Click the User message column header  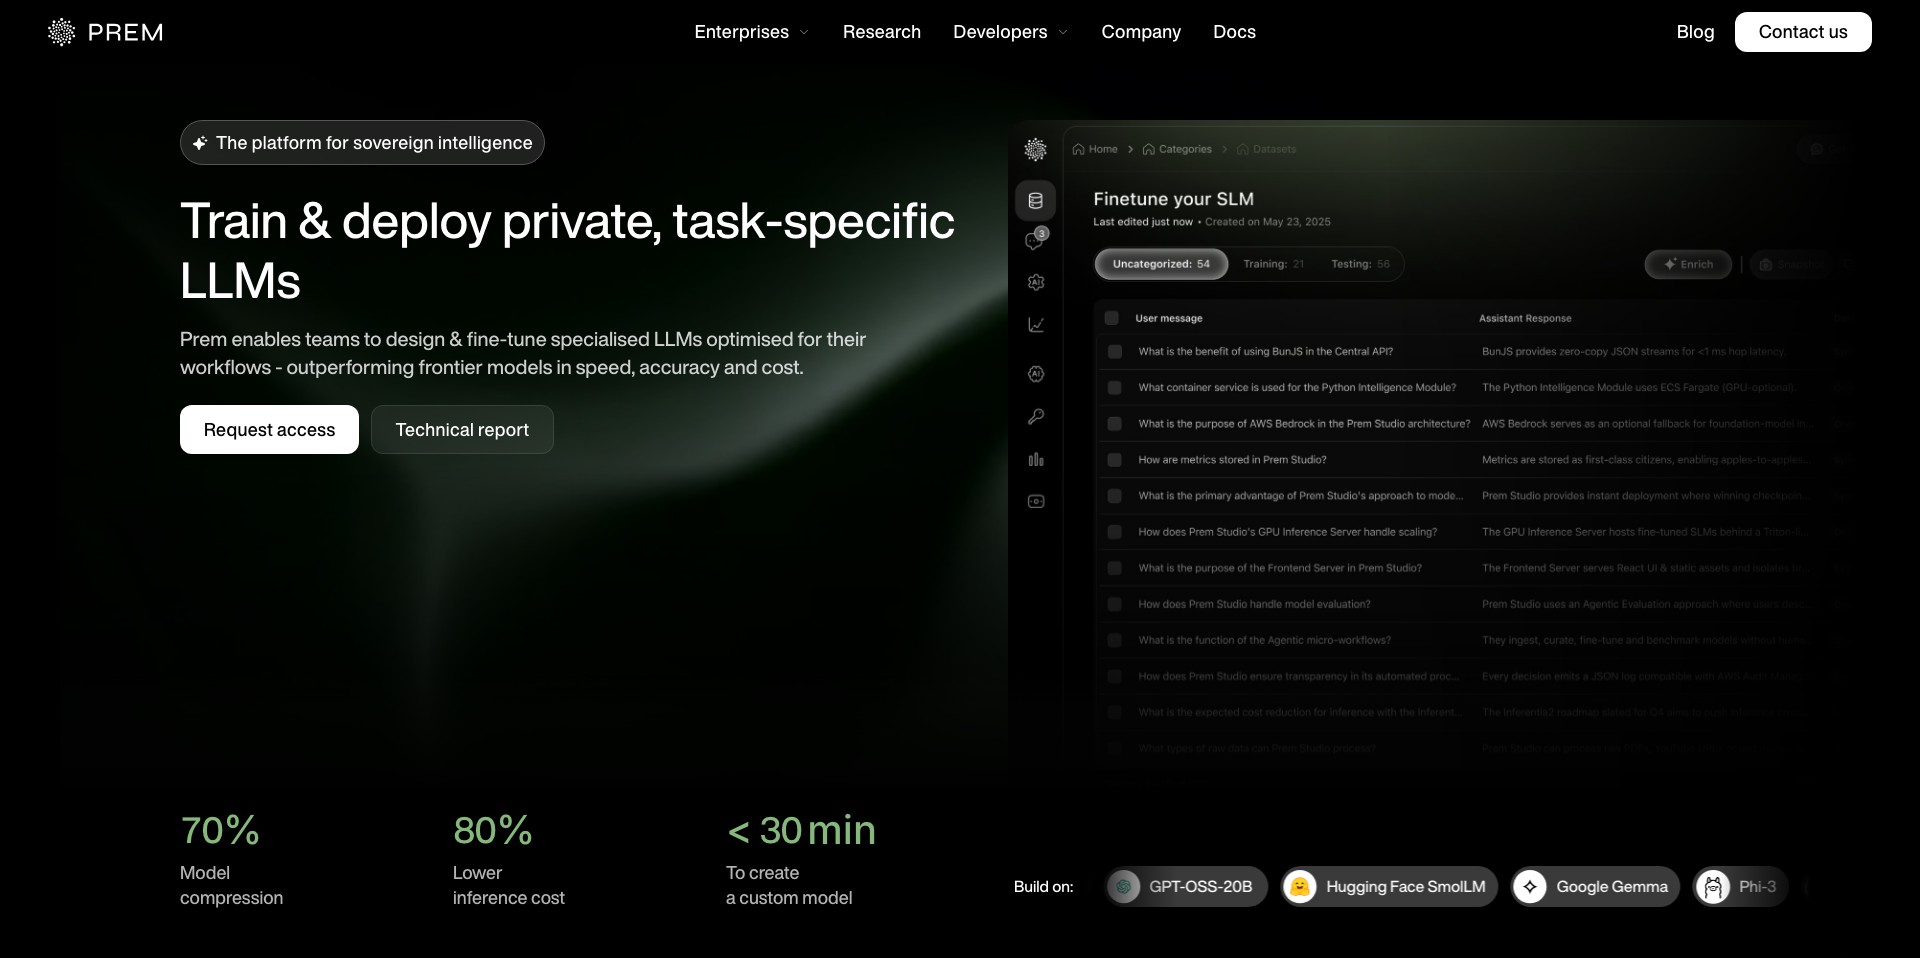point(1169,318)
